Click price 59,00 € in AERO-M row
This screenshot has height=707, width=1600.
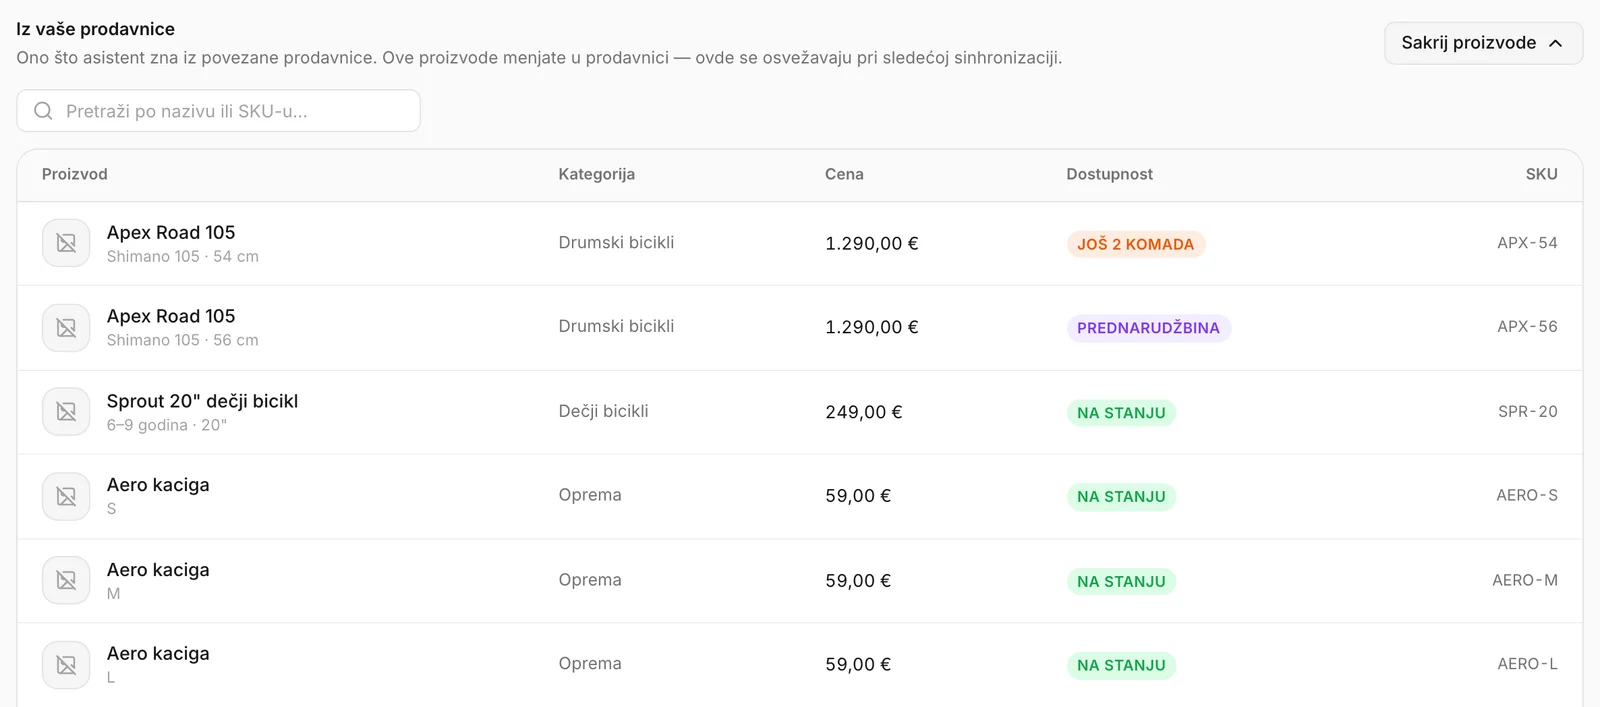pos(858,582)
